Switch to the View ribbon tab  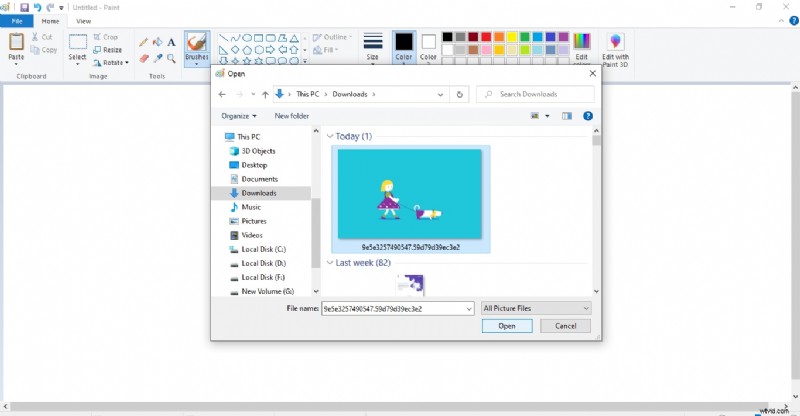click(x=83, y=21)
